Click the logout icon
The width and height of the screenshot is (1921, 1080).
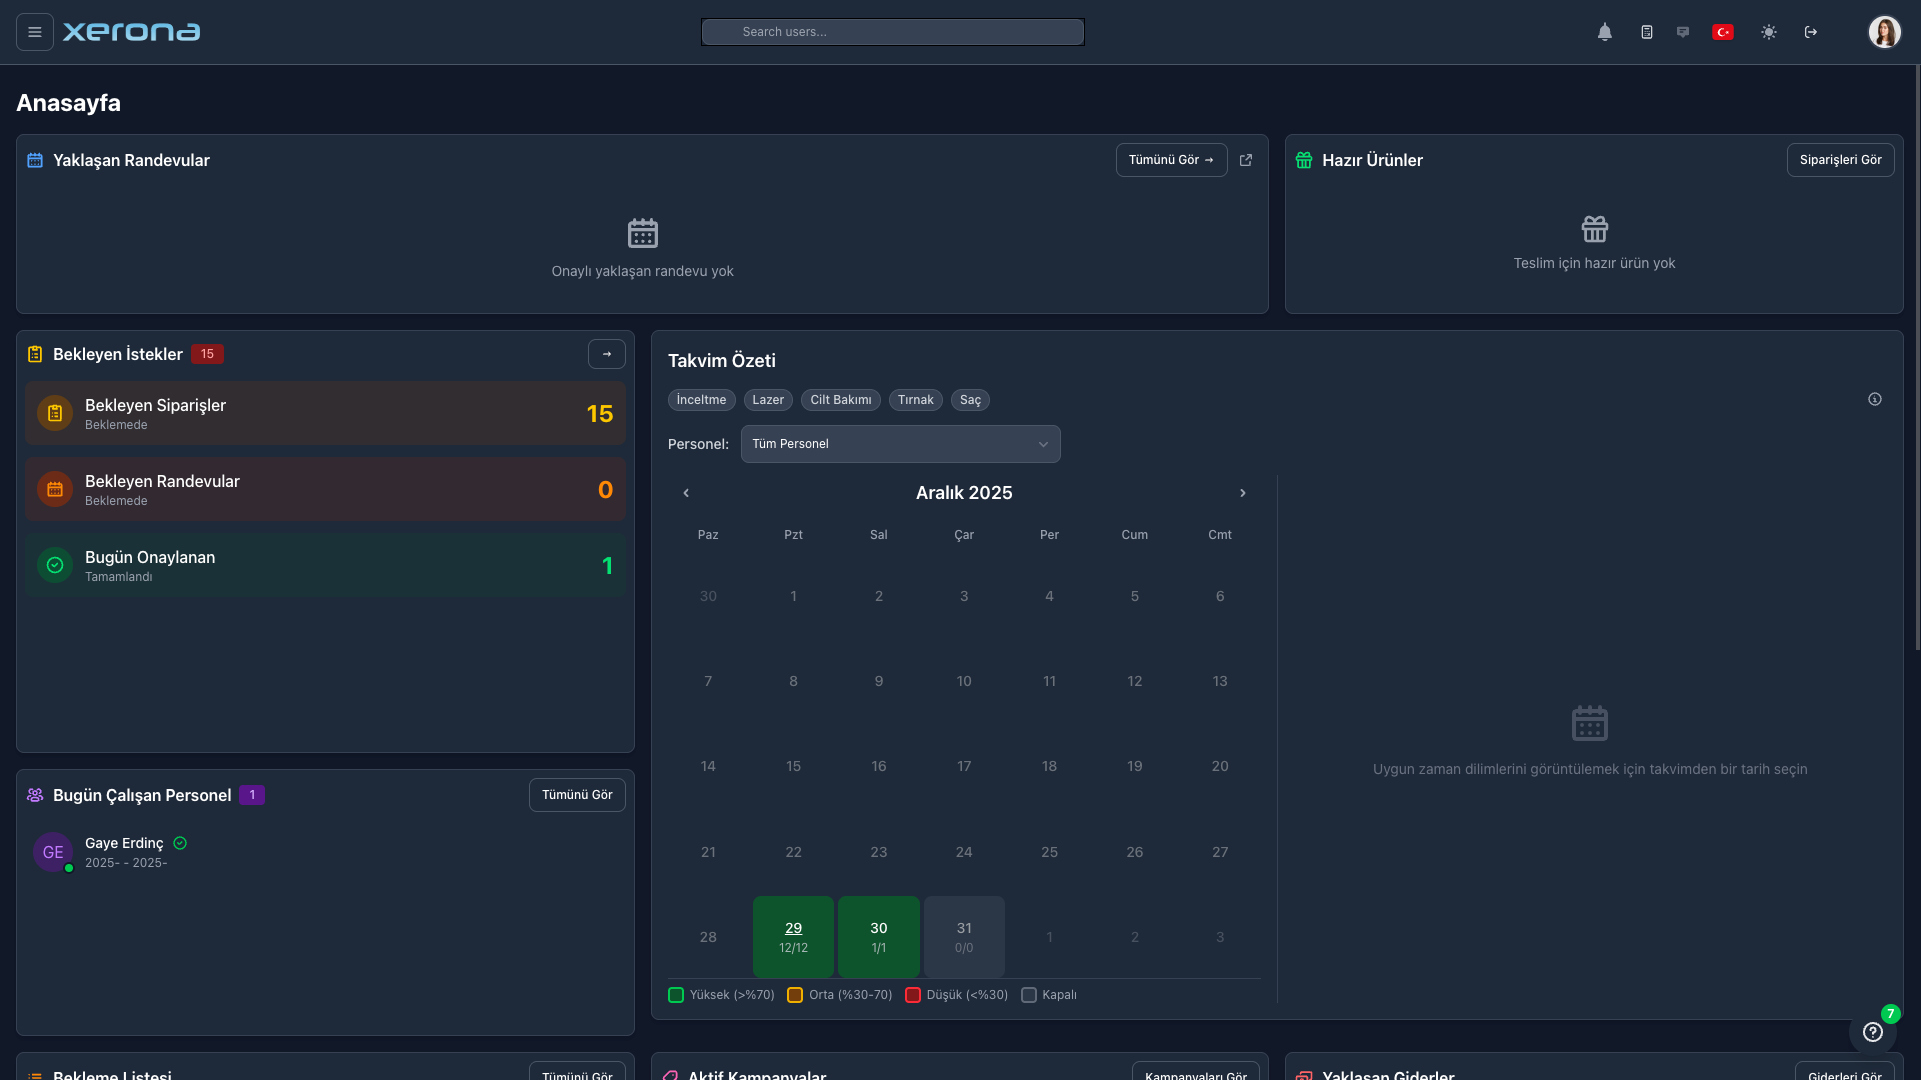pyautogui.click(x=1810, y=32)
